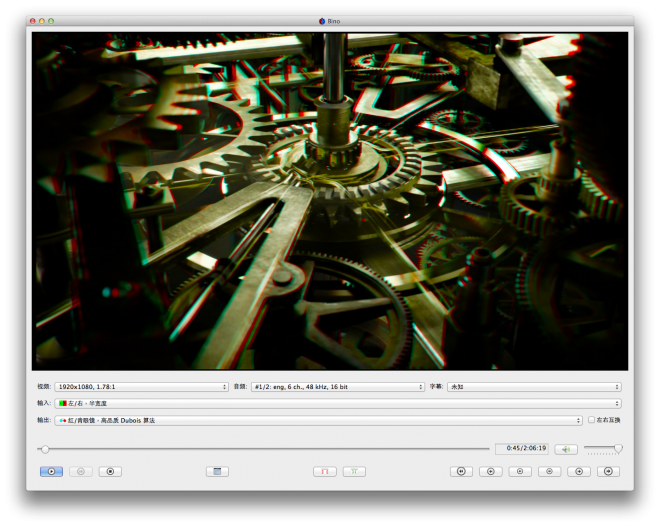Screen dimensions: 660x527
Task: Toggle fullscreen mode button
Action: tap(217, 471)
